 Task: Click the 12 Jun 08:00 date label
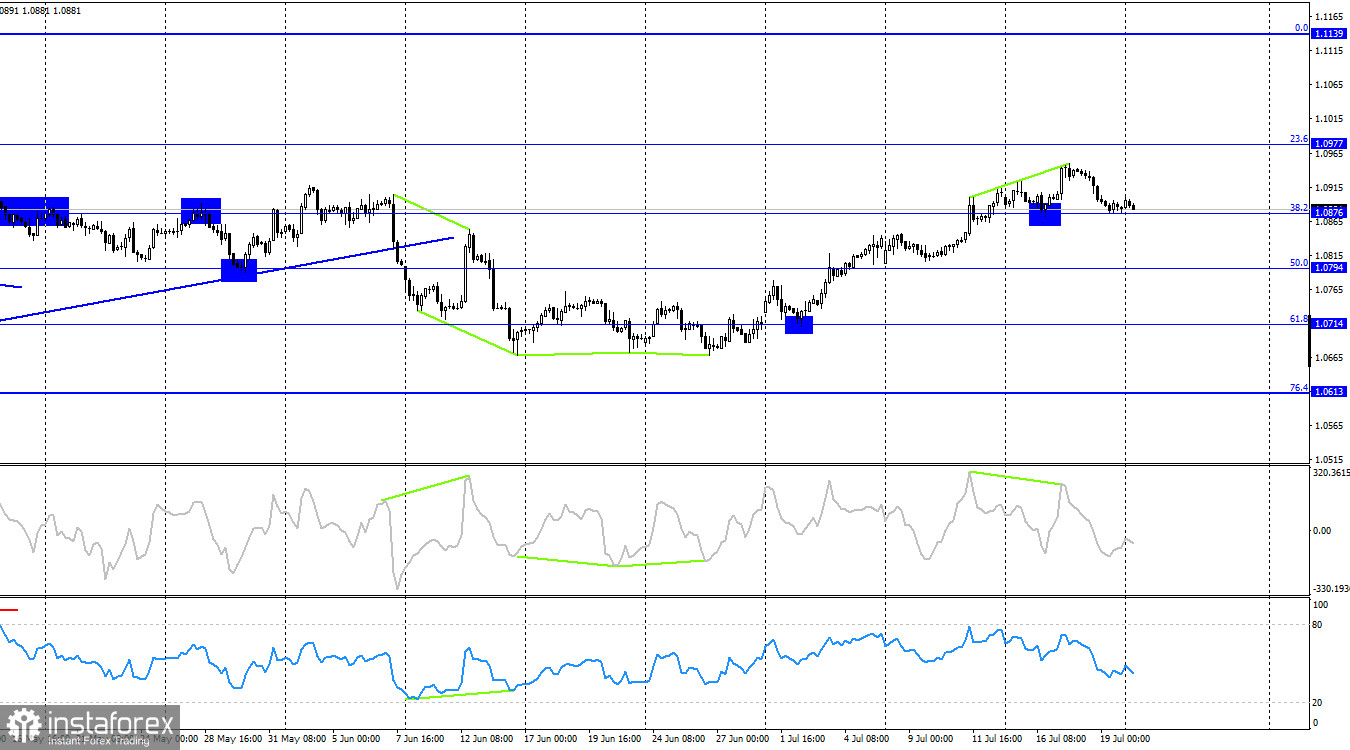pos(486,739)
